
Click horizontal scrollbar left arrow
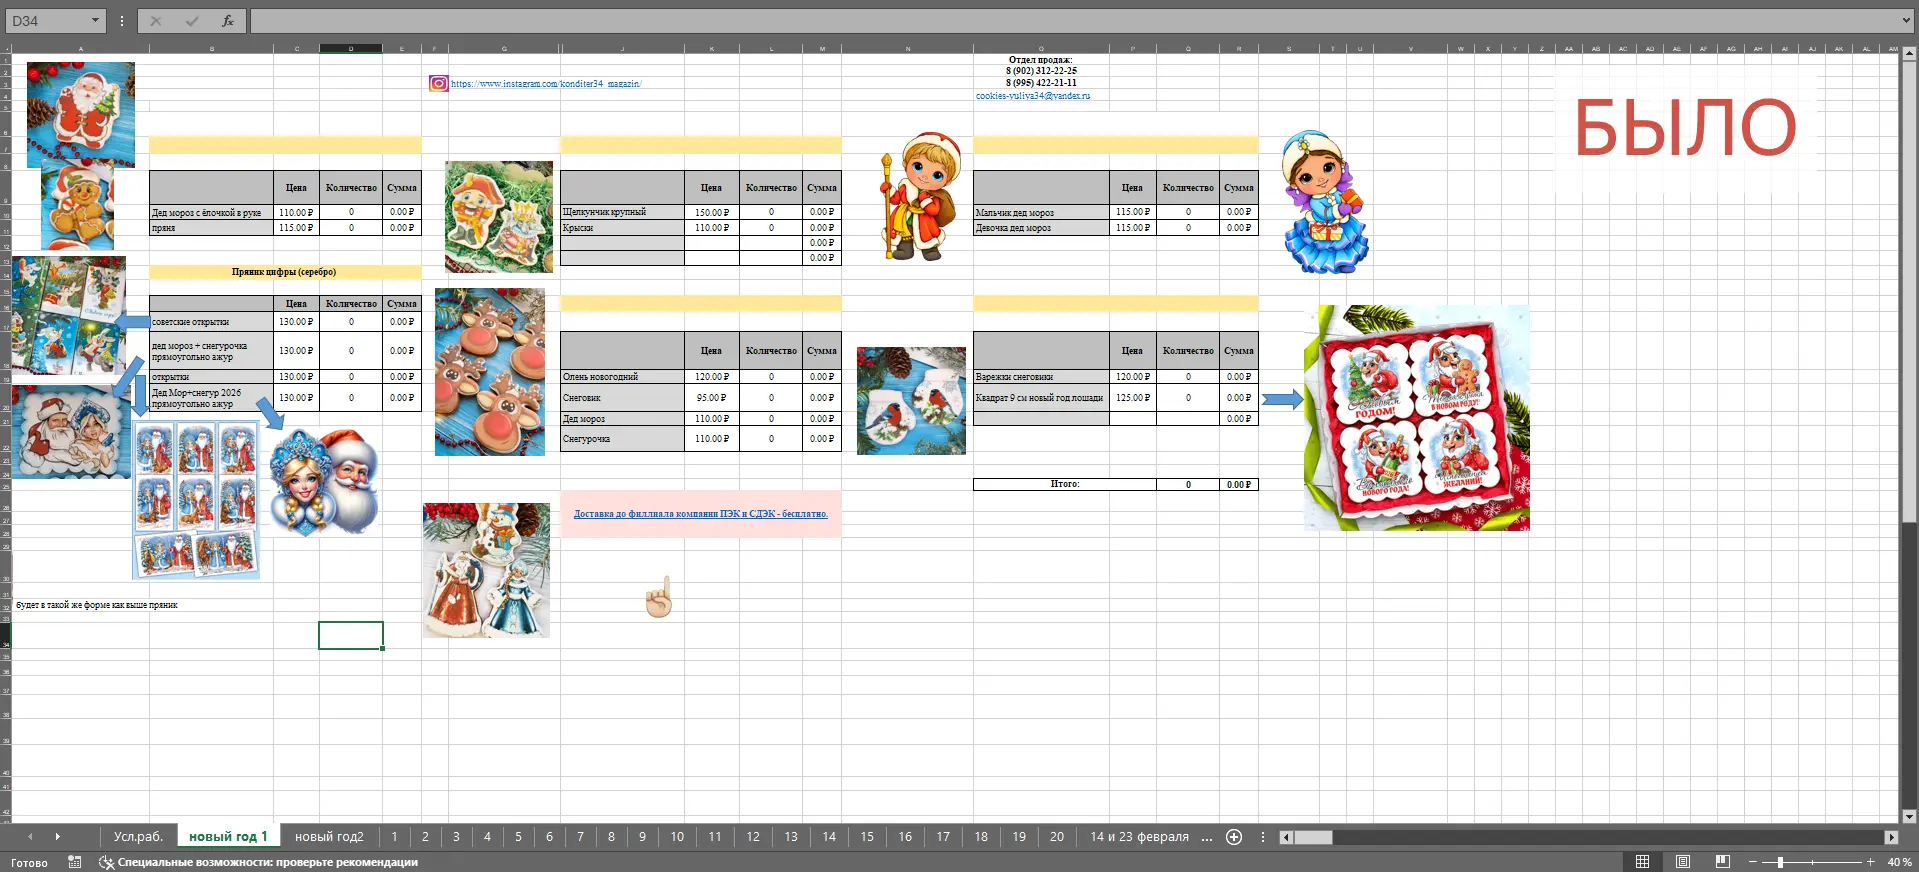point(1286,837)
